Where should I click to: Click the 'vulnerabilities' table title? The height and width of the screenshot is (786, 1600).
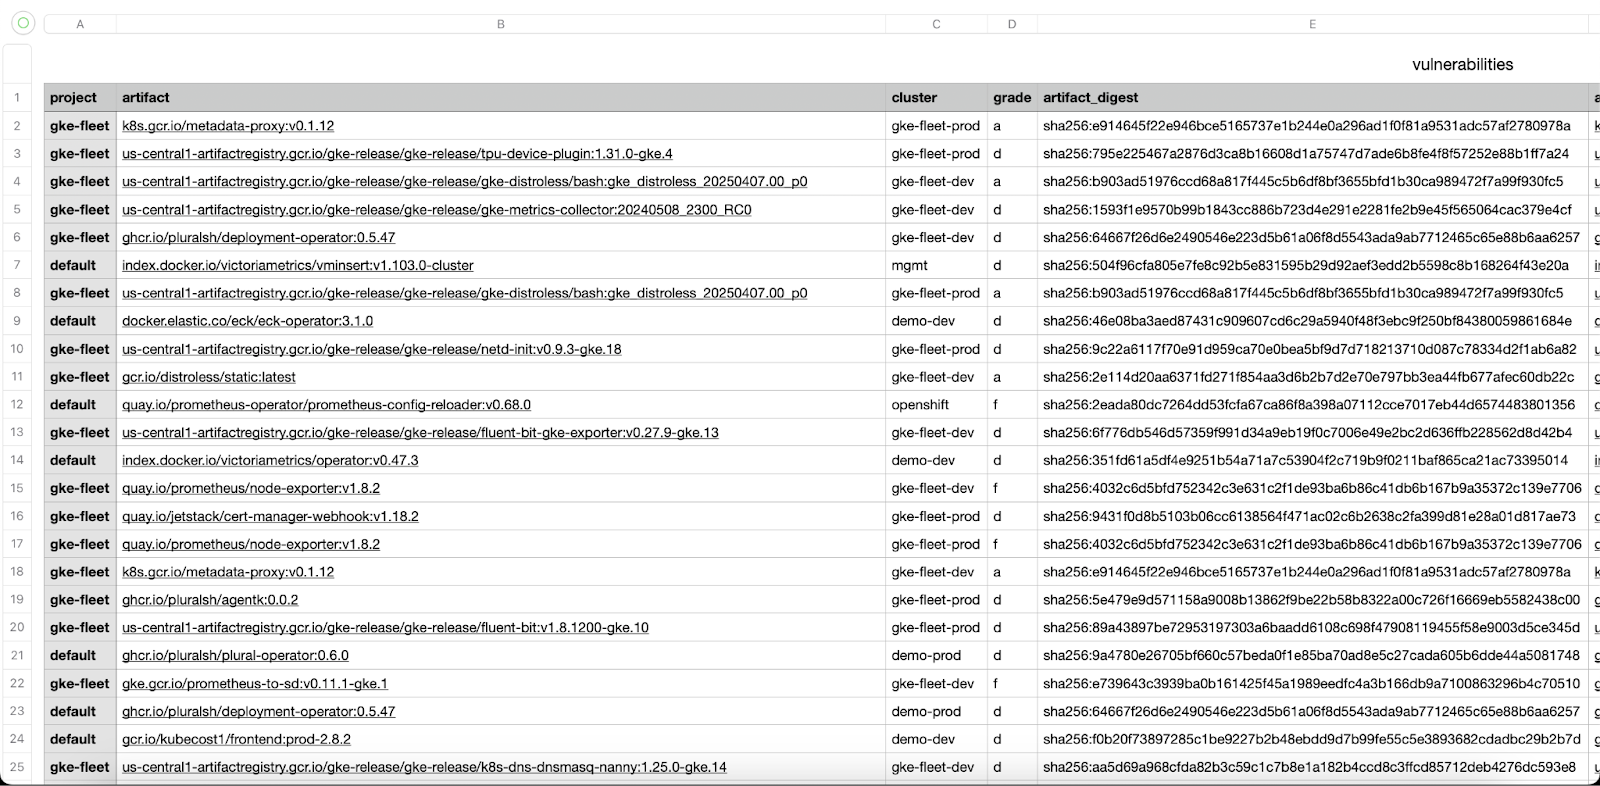[x=1462, y=64]
